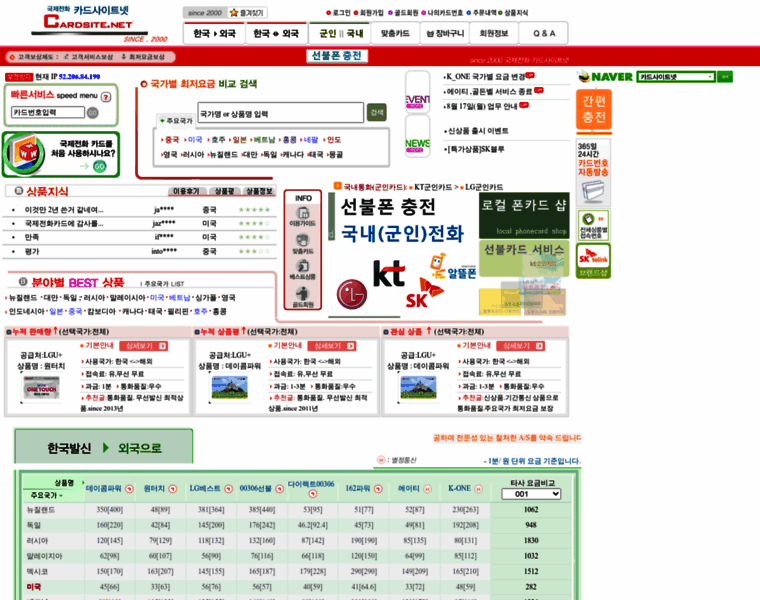Expand the 주요국가 selector in the table header

pyautogui.click(x=47, y=495)
